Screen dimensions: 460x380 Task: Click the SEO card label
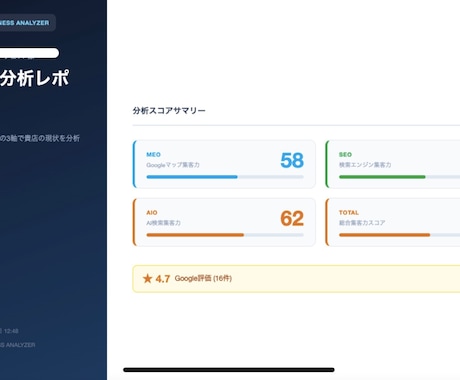[345, 155]
